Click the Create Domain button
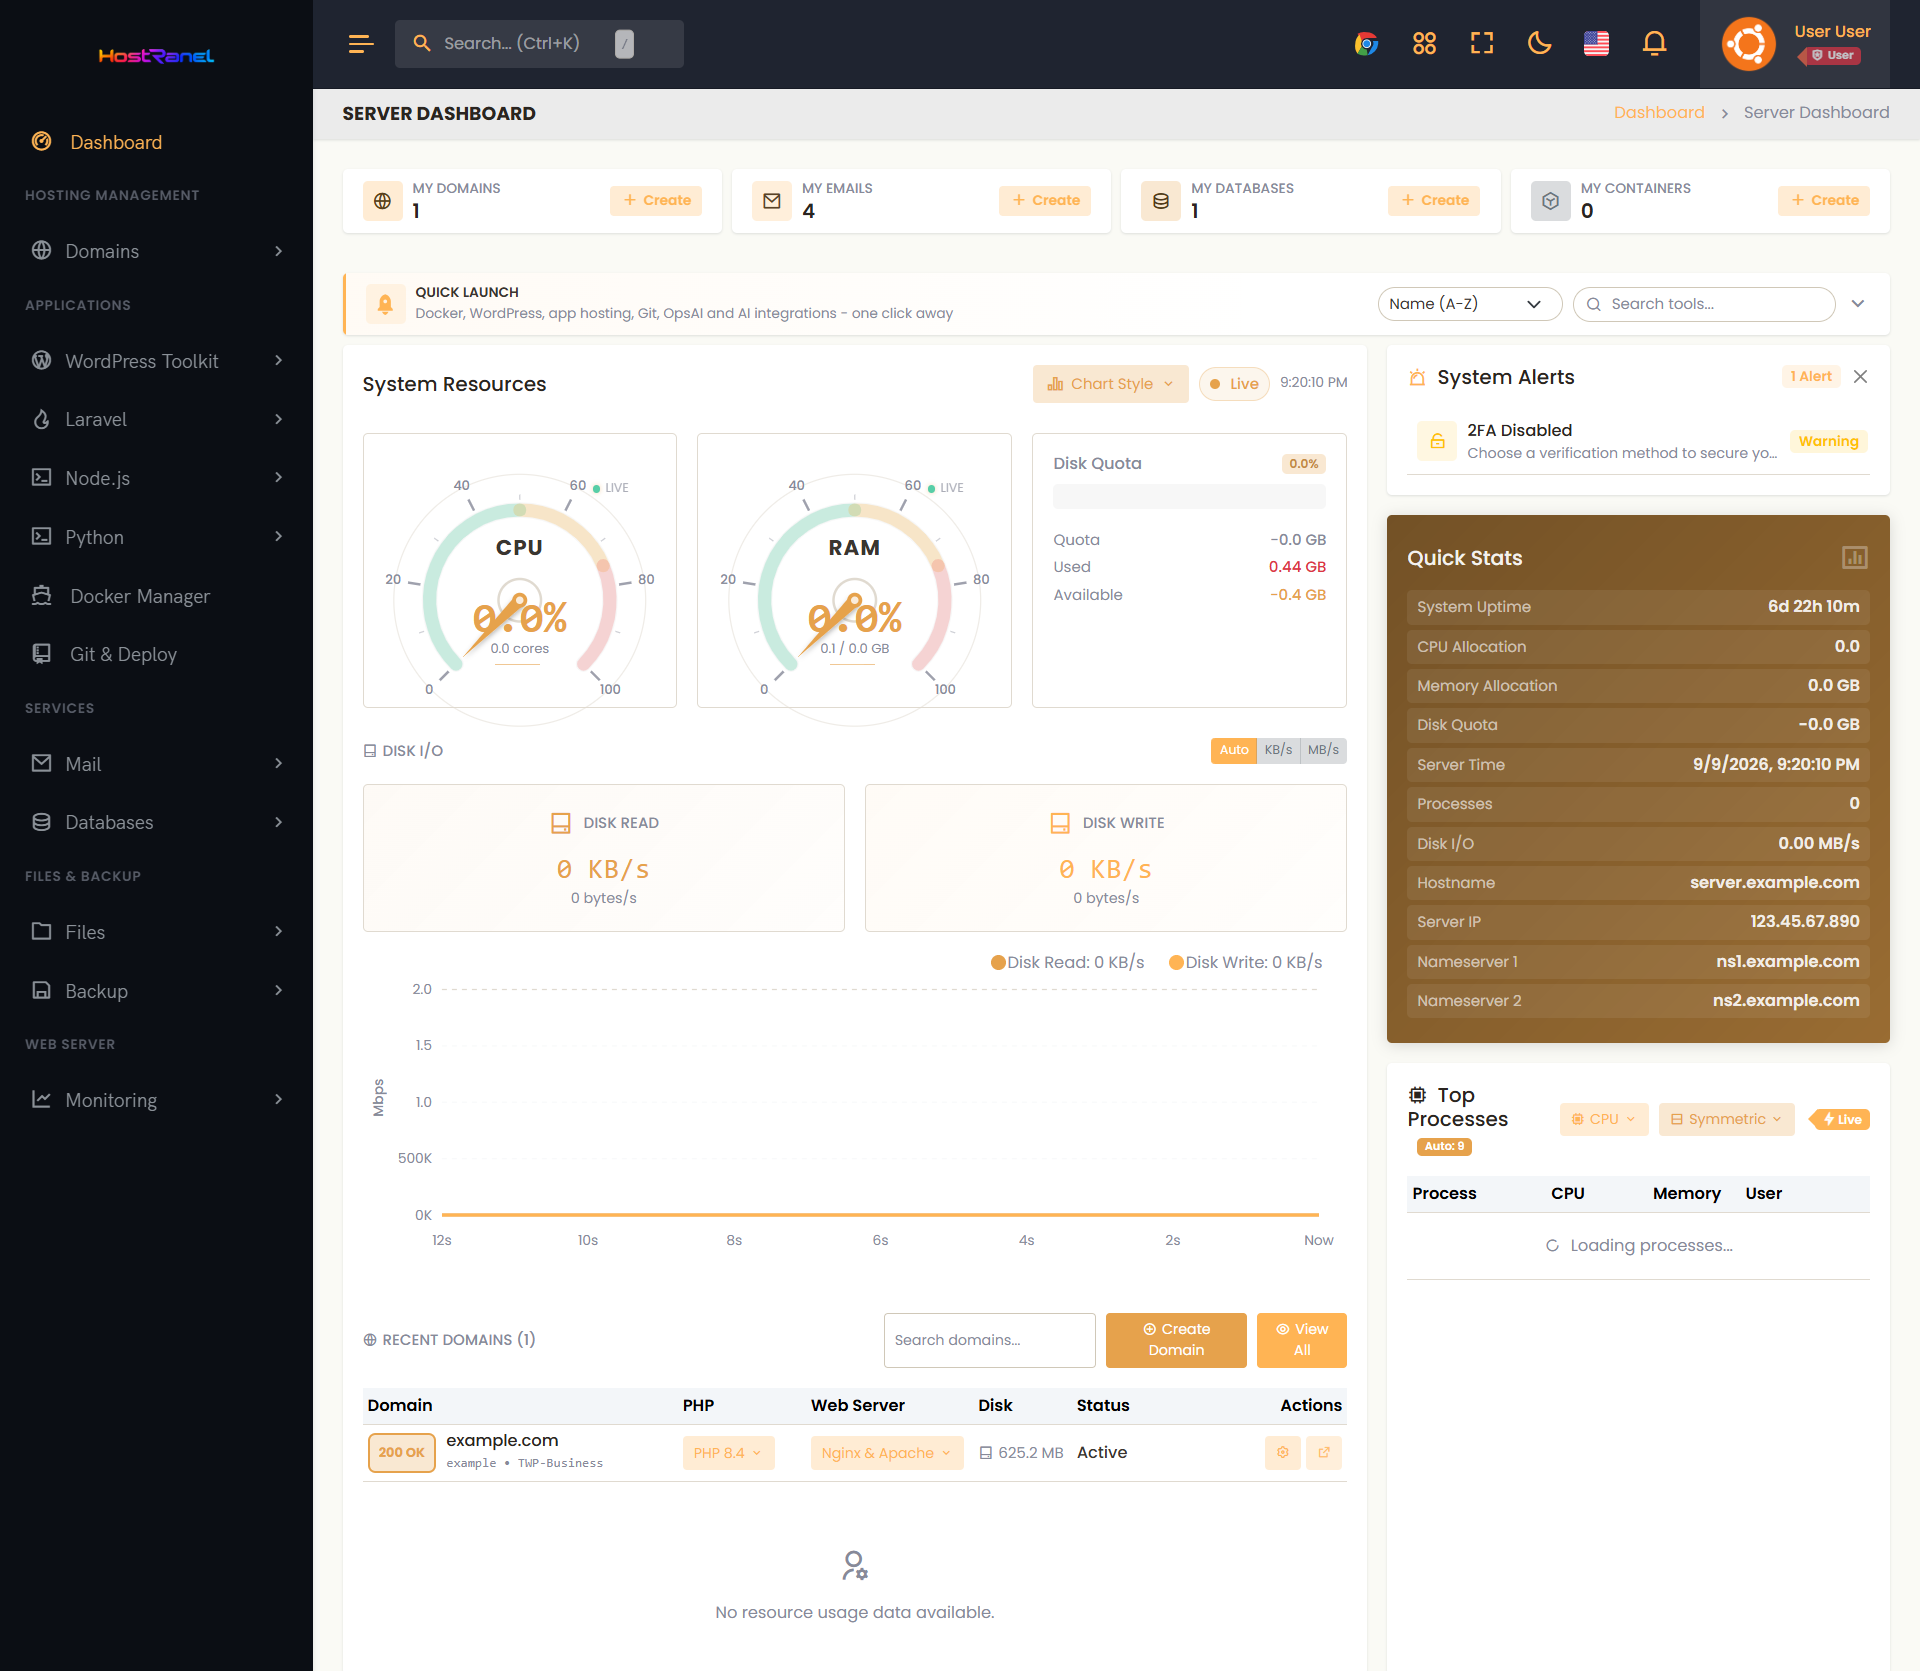The width and height of the screenshot is (1920, 1671). coord(1176,1340)
